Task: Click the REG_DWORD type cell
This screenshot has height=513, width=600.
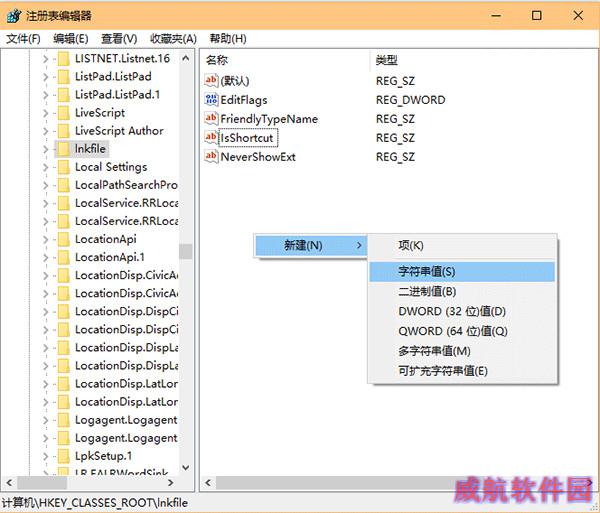Action: tap(411, 100)
